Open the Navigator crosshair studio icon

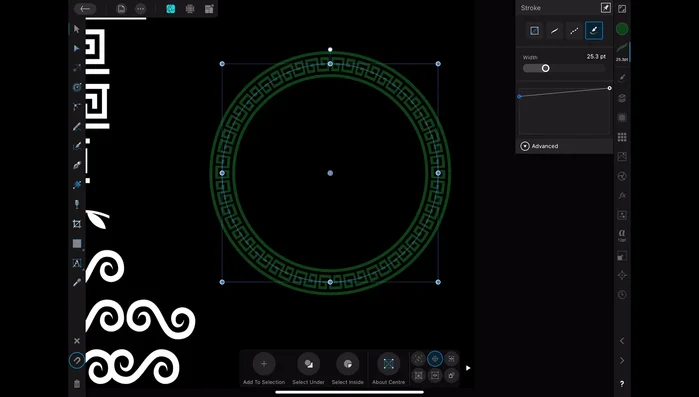coord(622,275)
